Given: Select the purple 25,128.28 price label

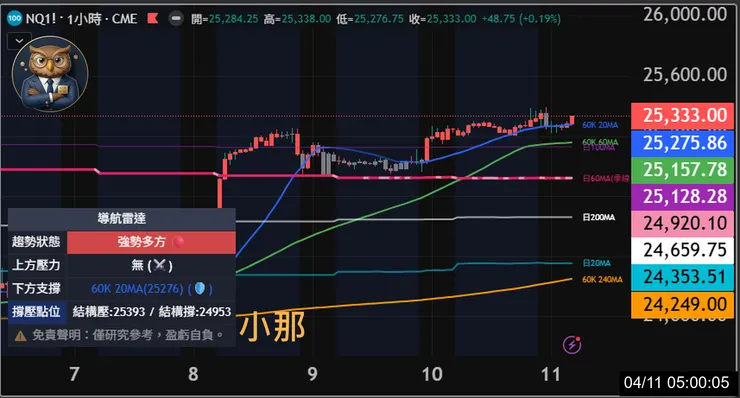Looking at the screenshot, I should point(682,197).
